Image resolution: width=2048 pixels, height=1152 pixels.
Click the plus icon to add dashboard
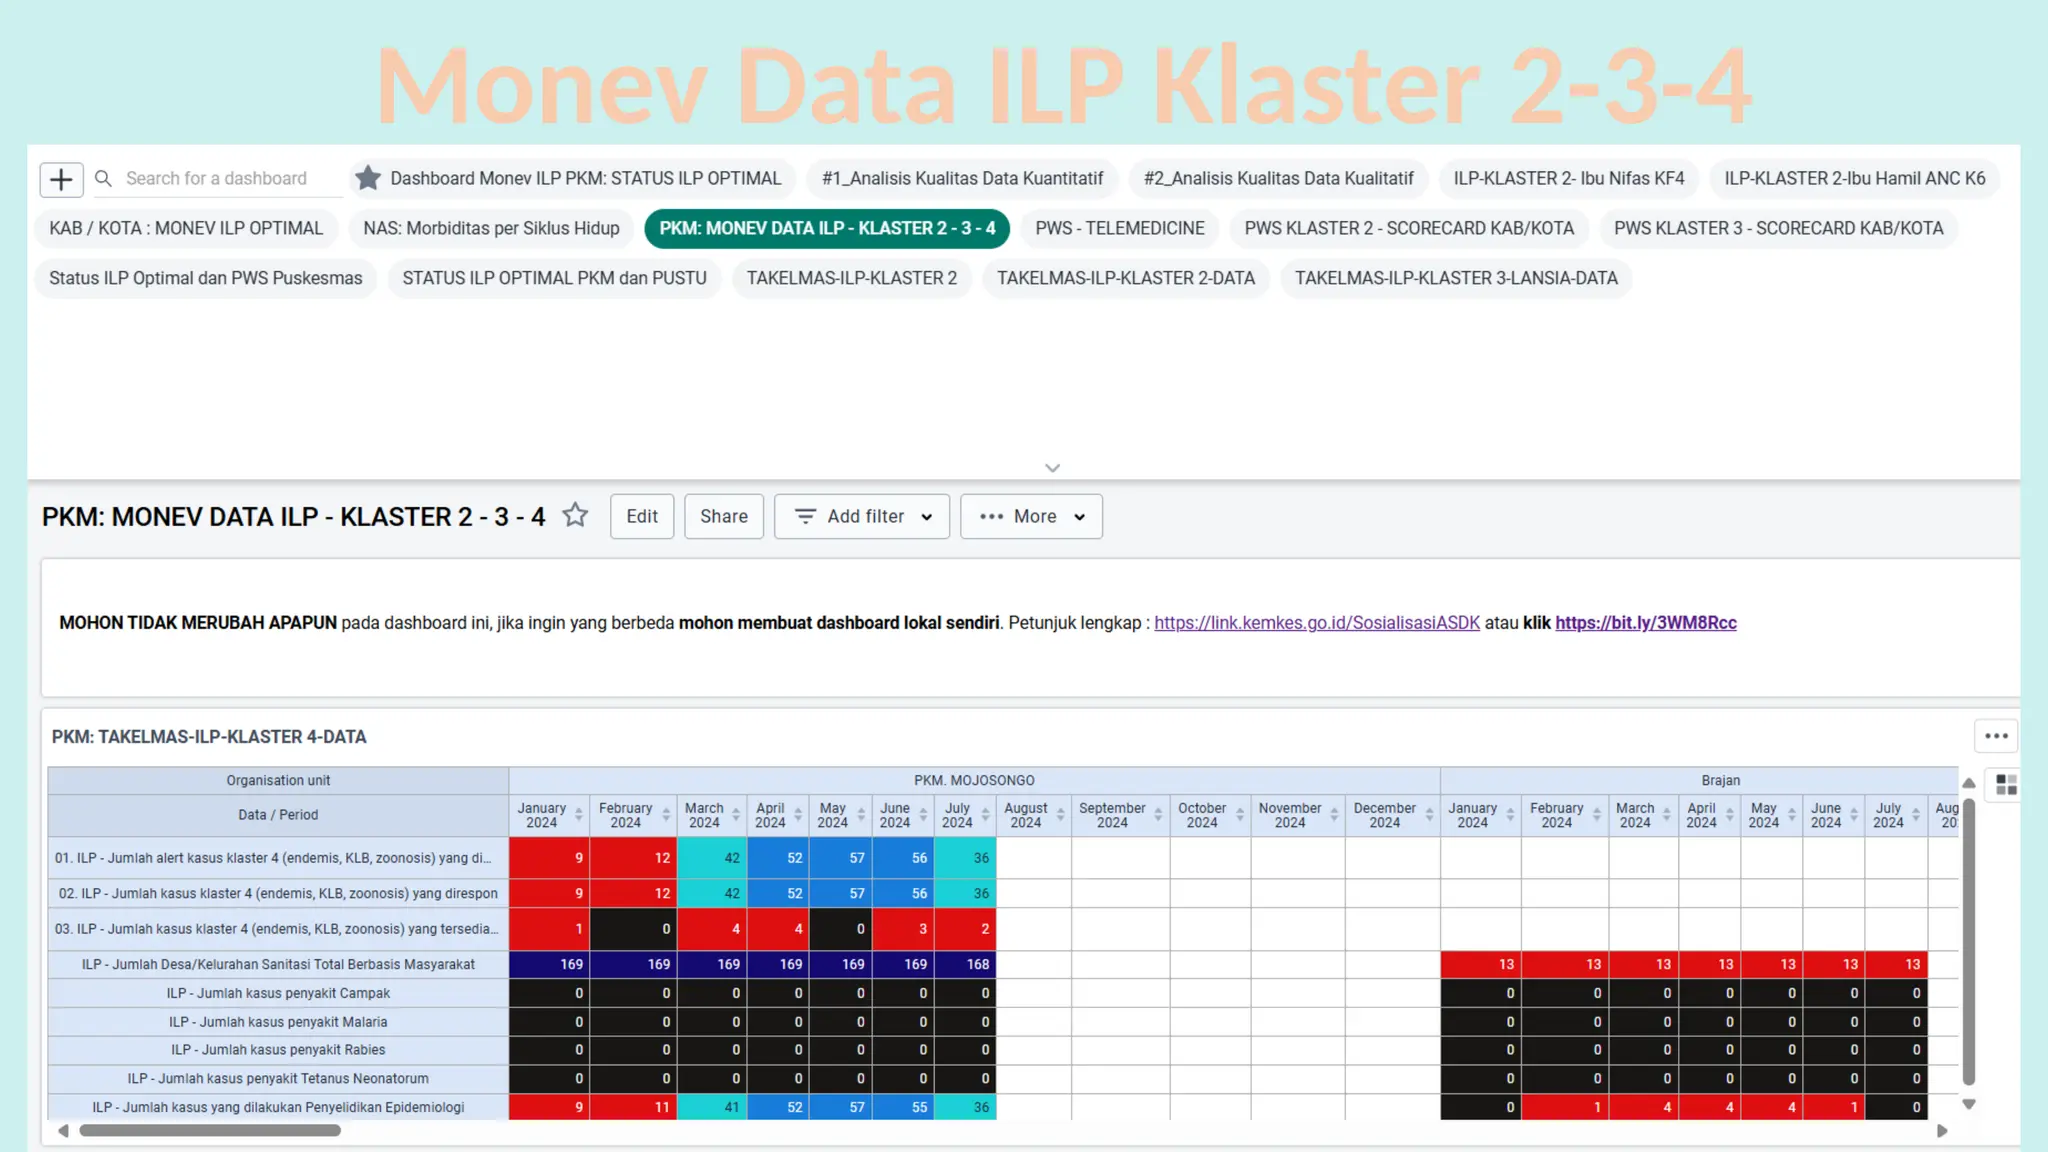click(x=61, y=179)
